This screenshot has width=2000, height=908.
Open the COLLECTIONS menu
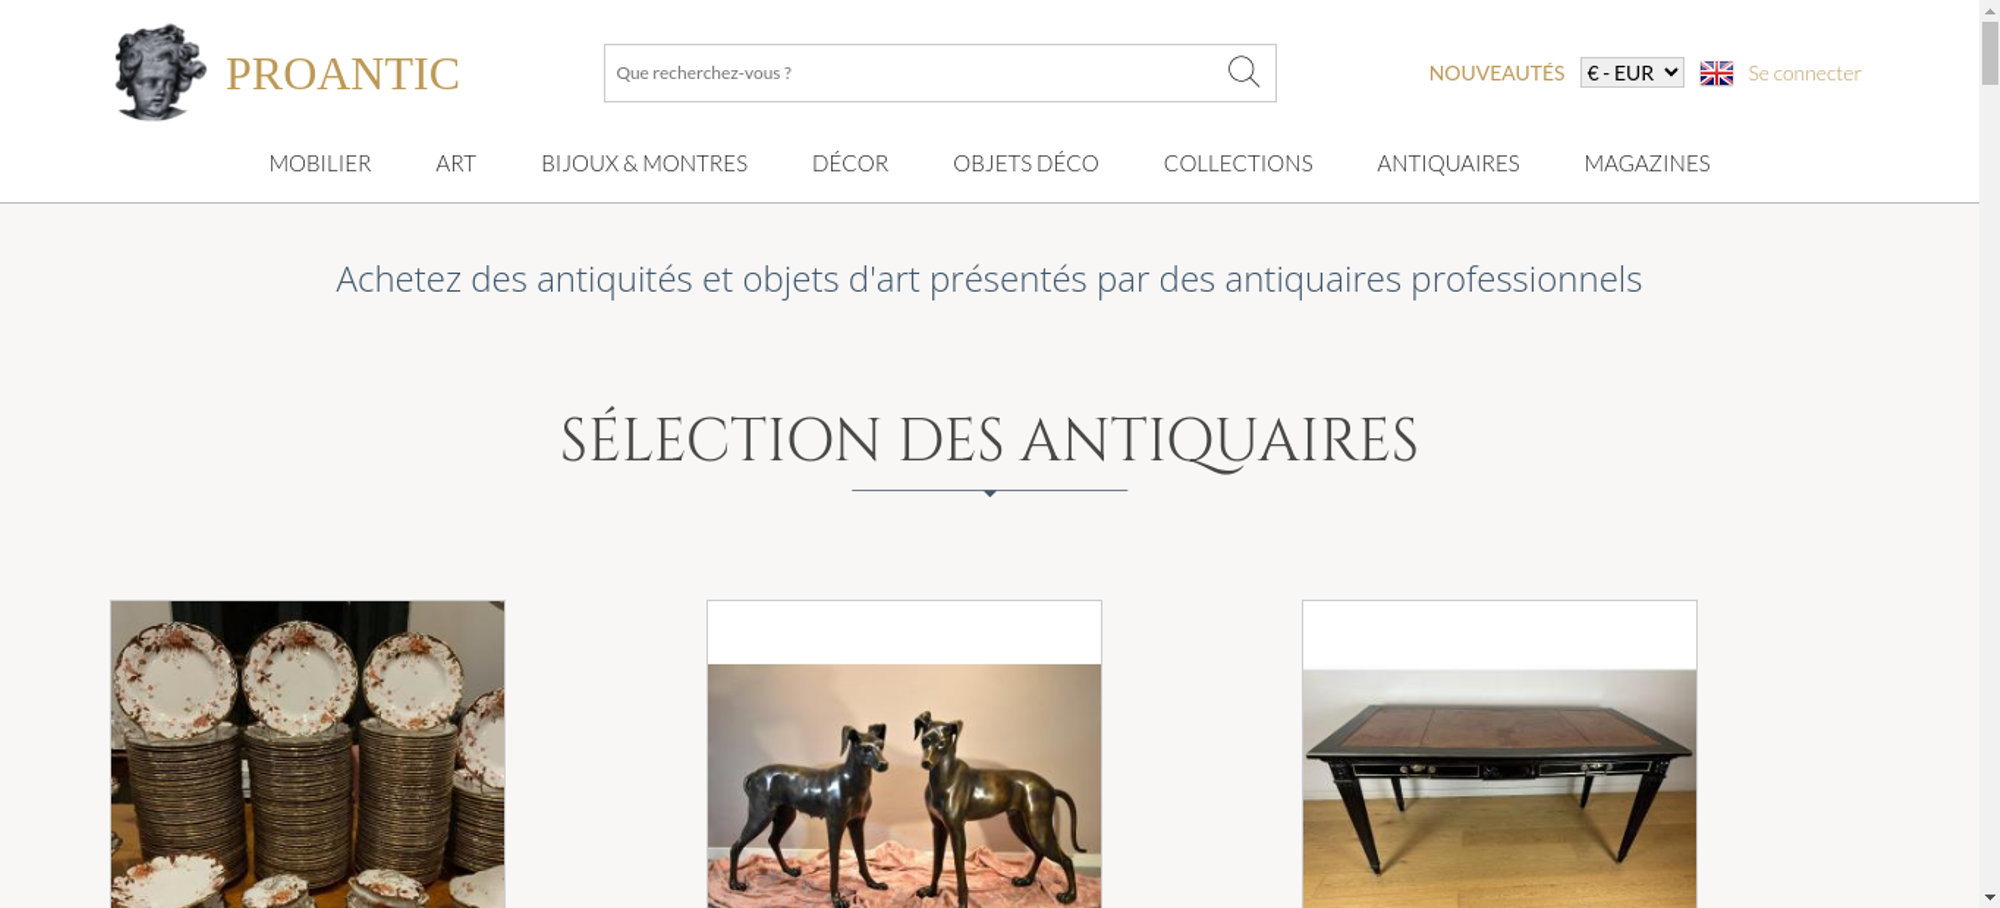[1238, 163]
